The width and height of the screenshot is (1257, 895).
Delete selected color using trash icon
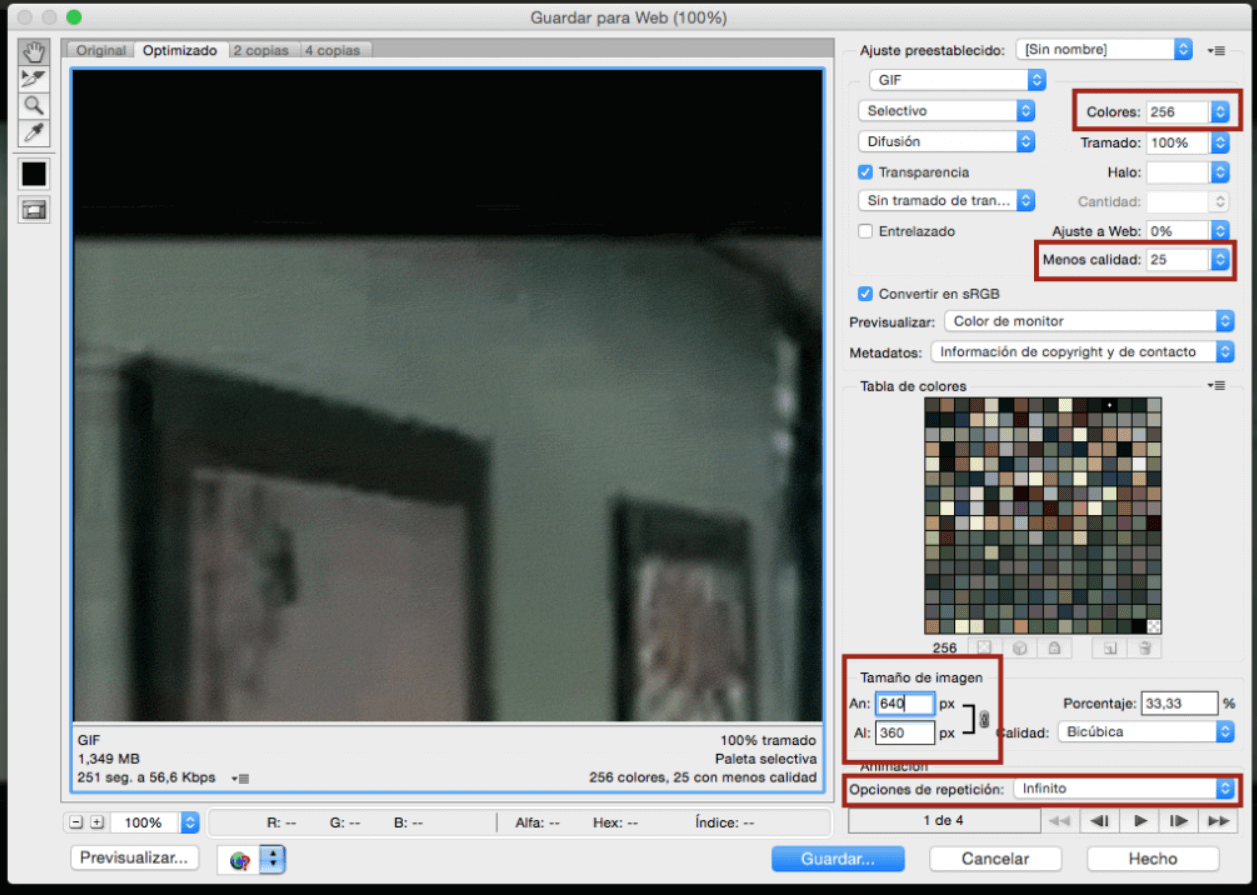(1145, 648)
